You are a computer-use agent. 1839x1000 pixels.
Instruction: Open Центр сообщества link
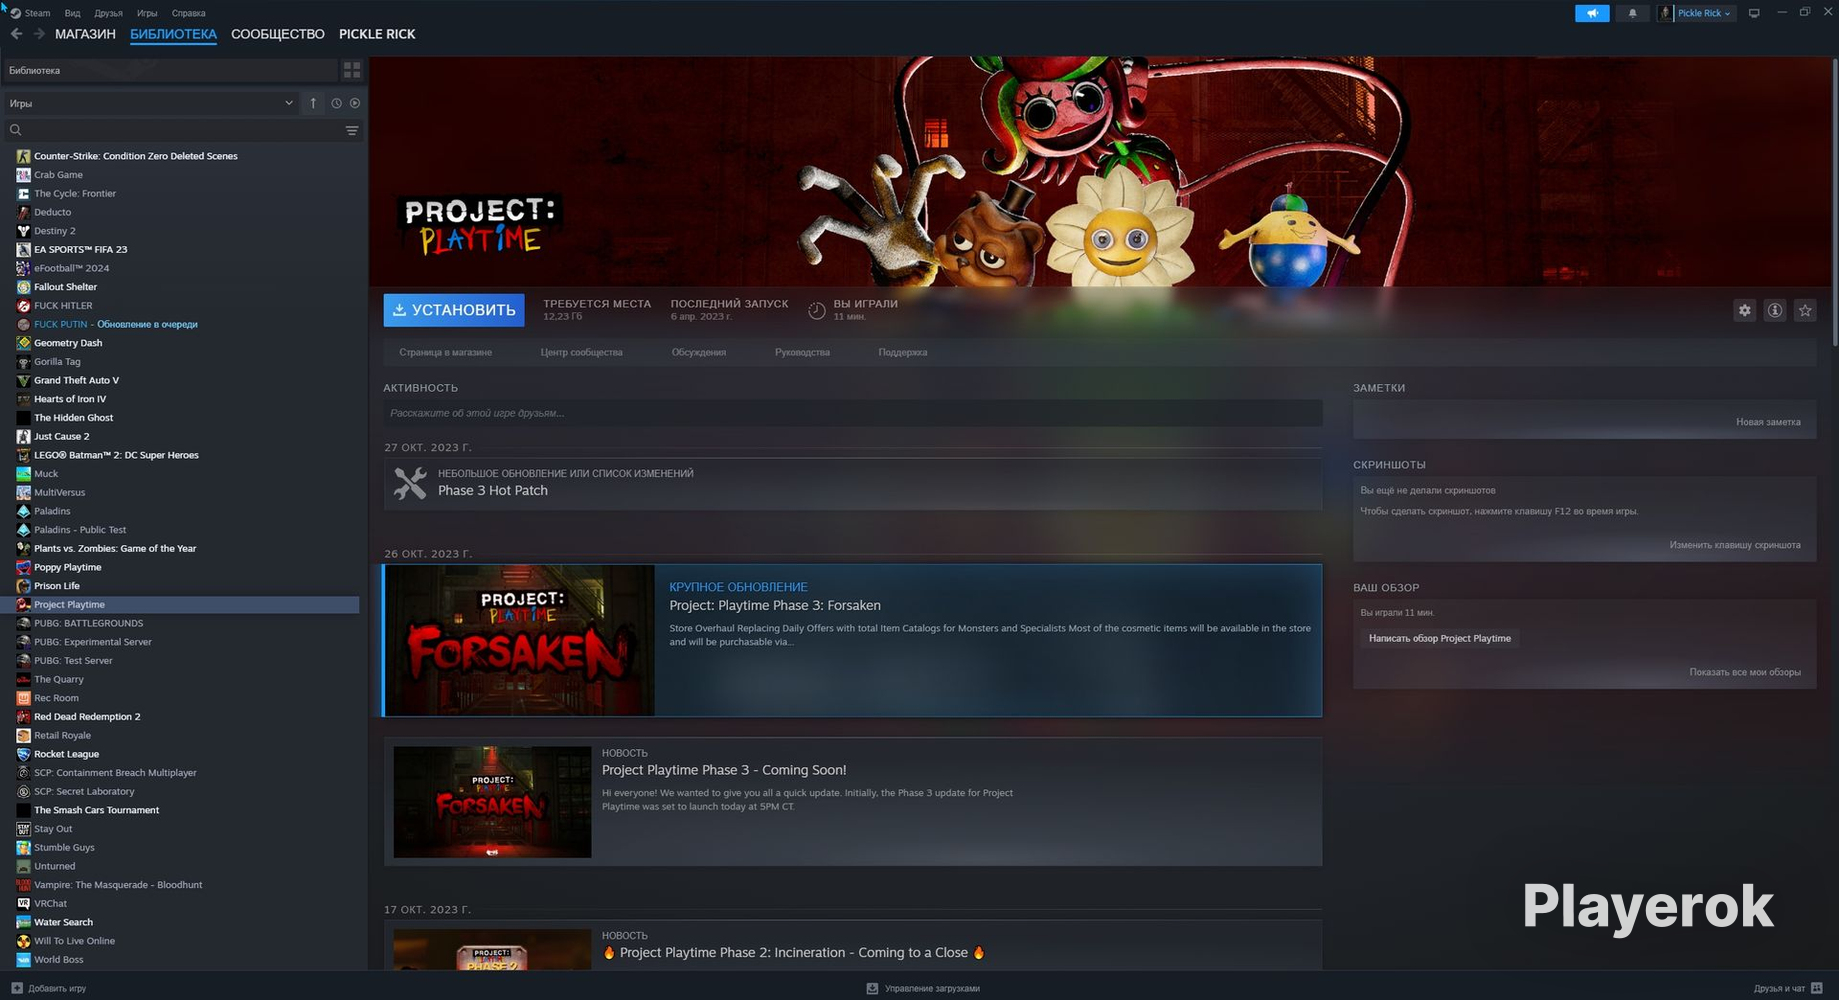click(x=582, y=352)
